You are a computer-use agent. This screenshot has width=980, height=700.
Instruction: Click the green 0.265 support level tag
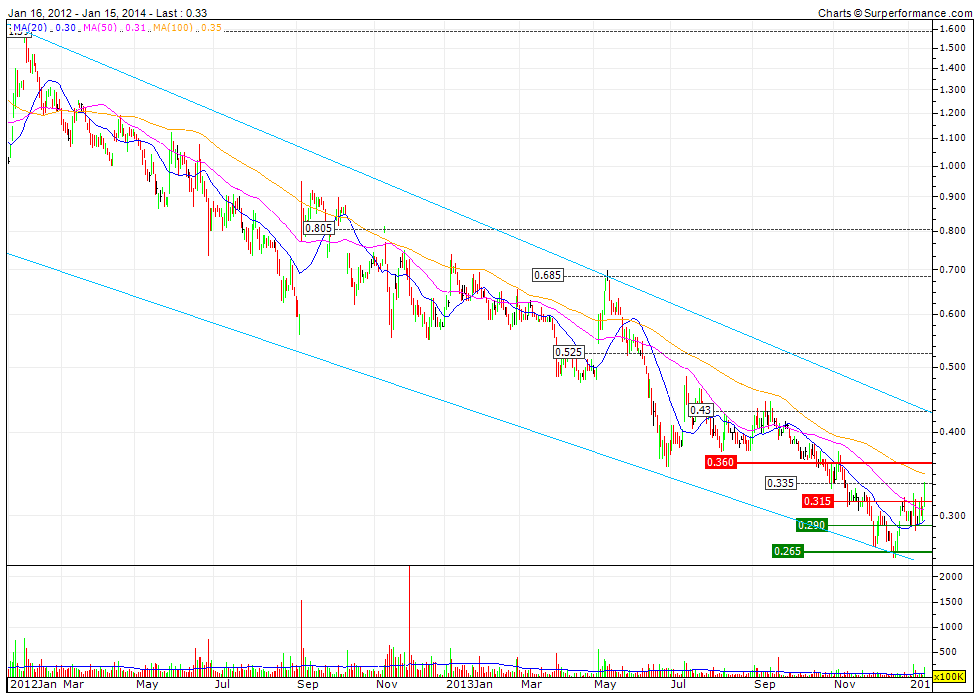point(787,551)
